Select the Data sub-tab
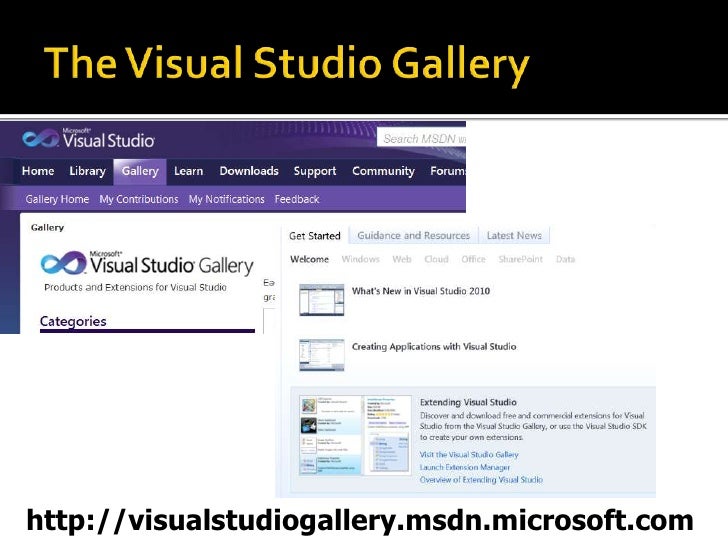Viewport: 728px width, 546px height. click(x=566, y=259)
